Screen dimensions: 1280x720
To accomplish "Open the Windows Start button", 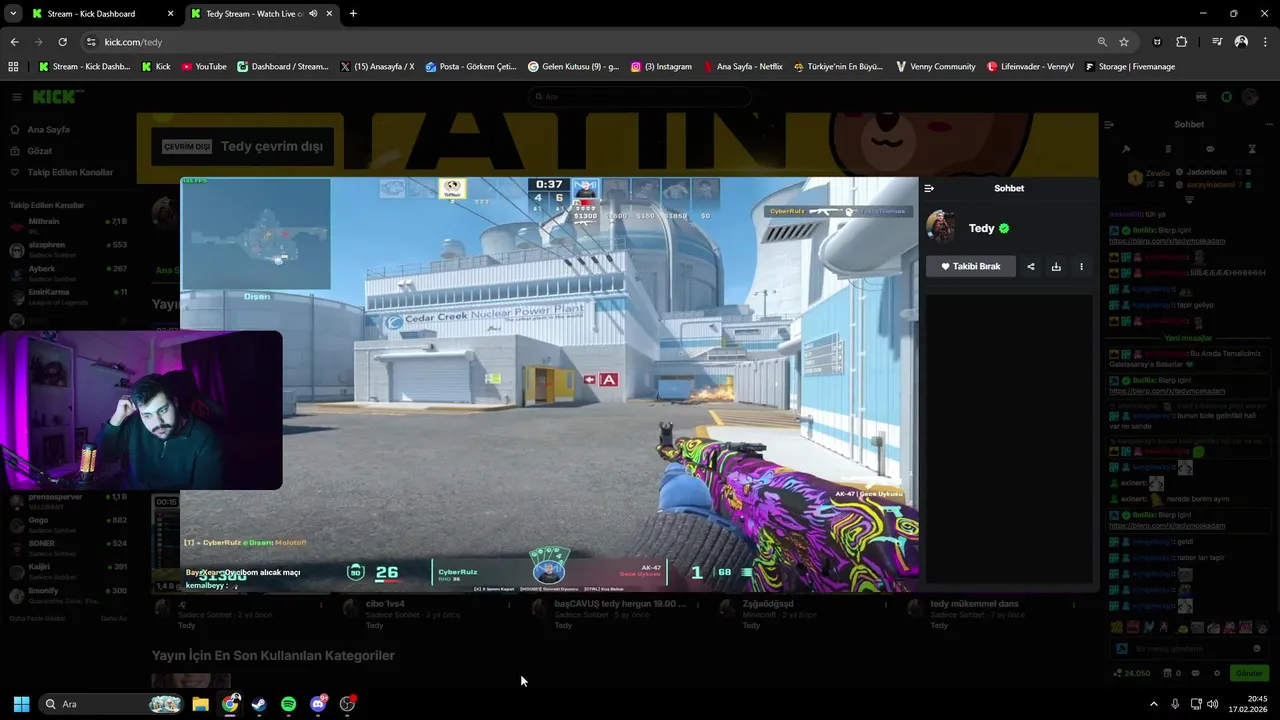I will (21, 704).
